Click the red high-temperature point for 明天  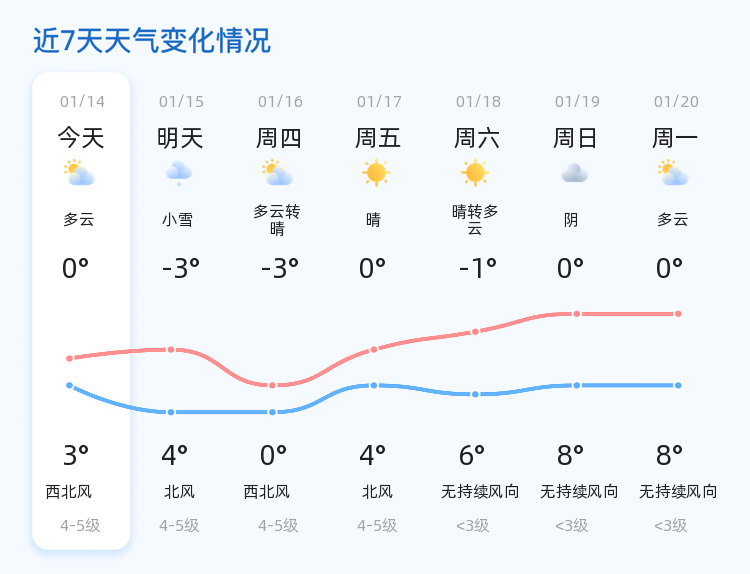[x=171, y=350]
